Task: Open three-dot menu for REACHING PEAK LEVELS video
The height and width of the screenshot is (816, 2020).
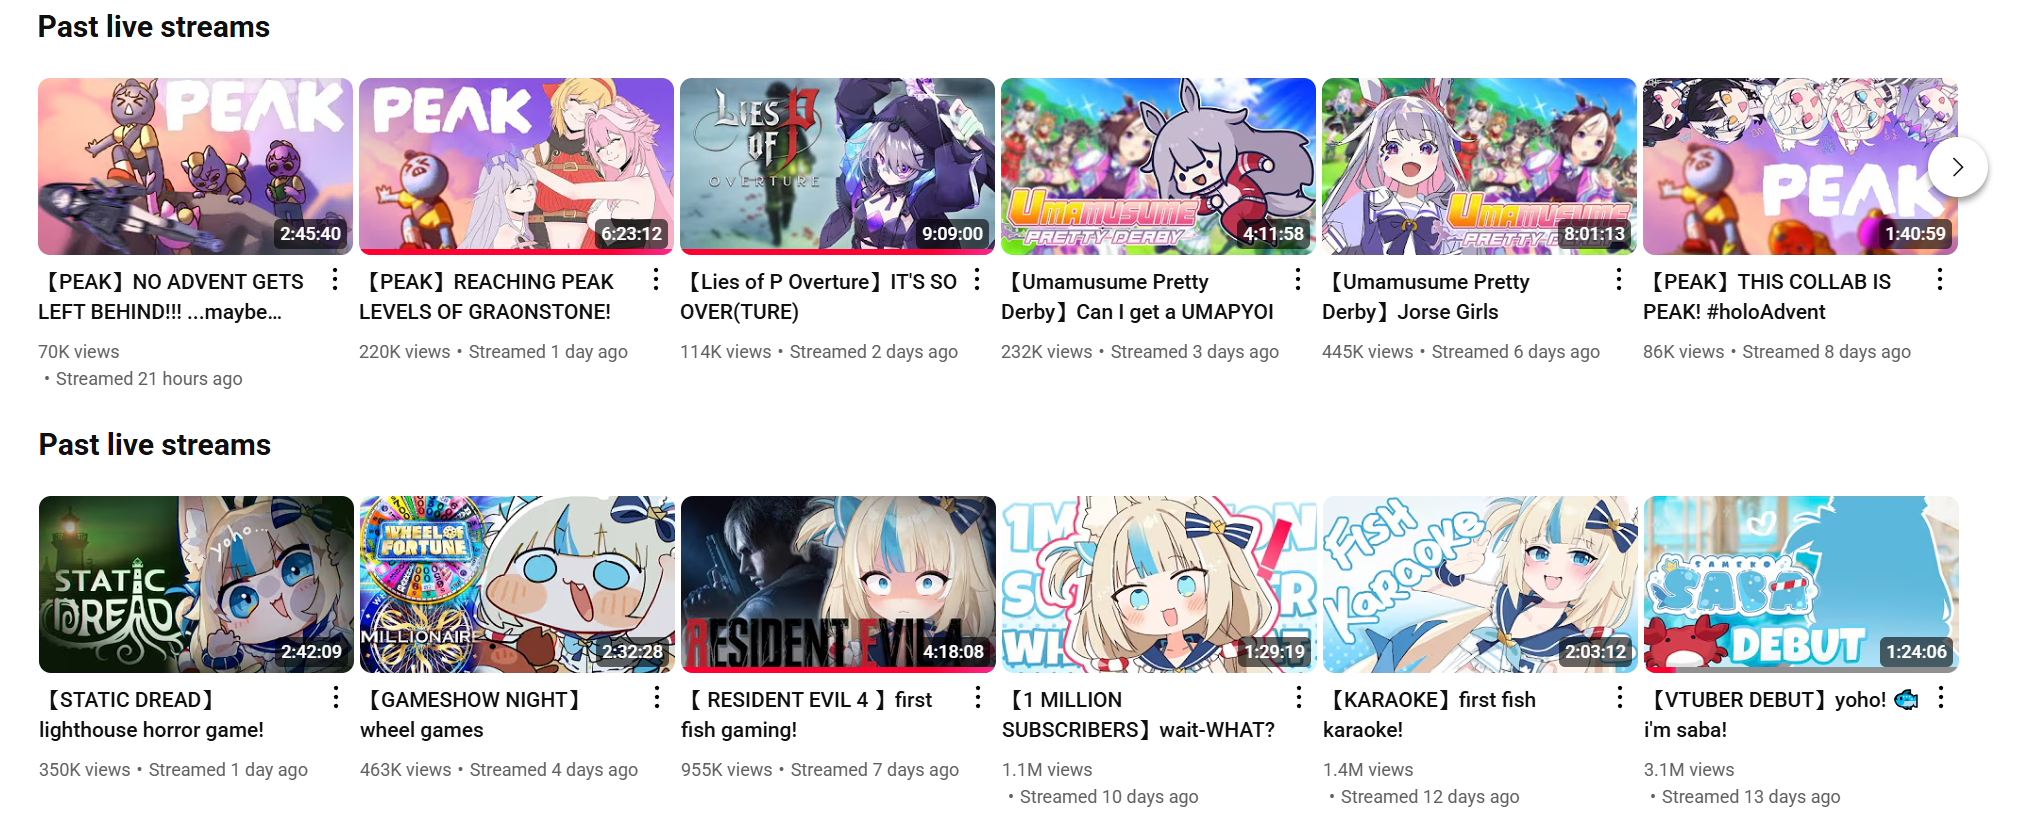Action: coord(656,280)
